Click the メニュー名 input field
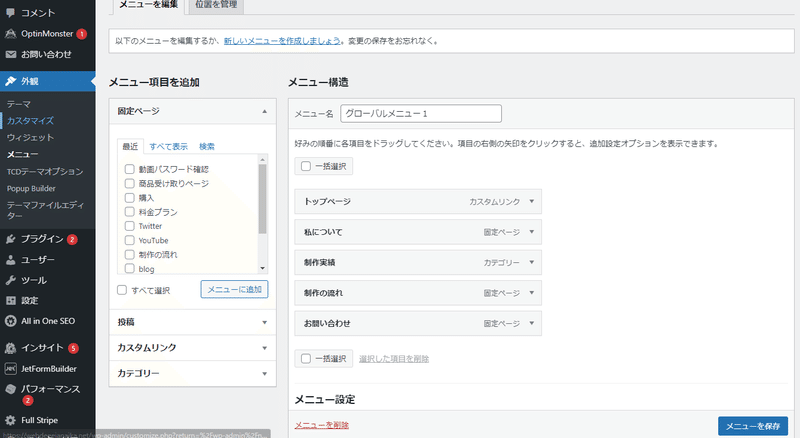The height and width of the screenshot is (438, 800). (x=421, y=113)
